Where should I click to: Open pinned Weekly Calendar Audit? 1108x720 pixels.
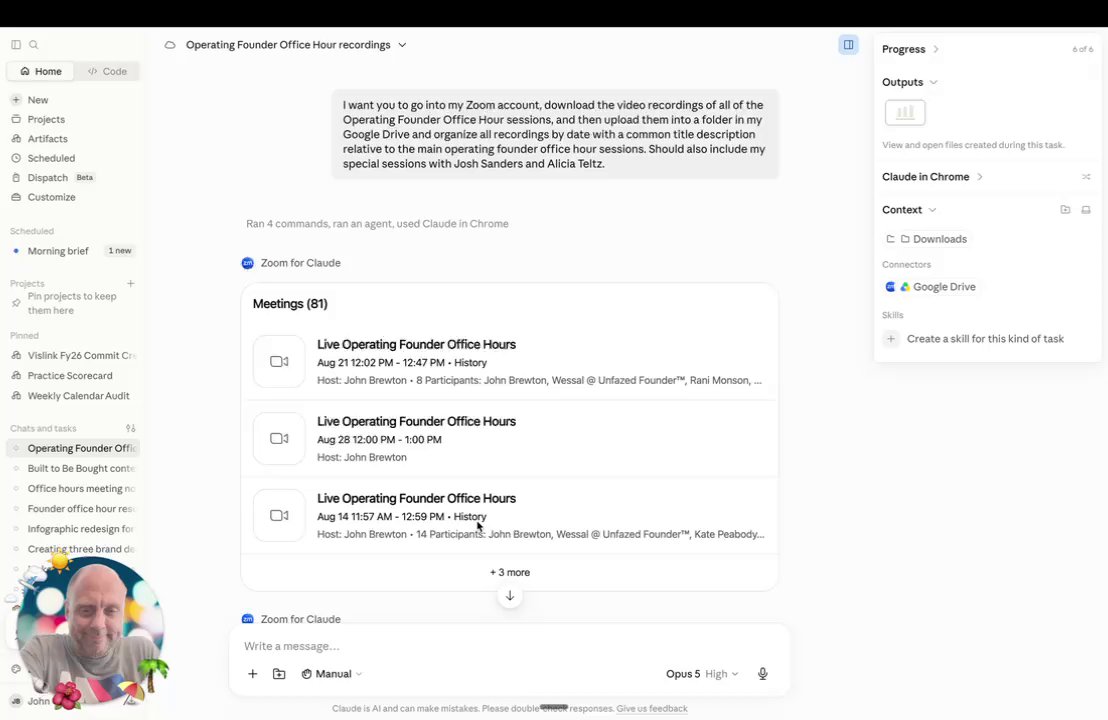[73, 396]
